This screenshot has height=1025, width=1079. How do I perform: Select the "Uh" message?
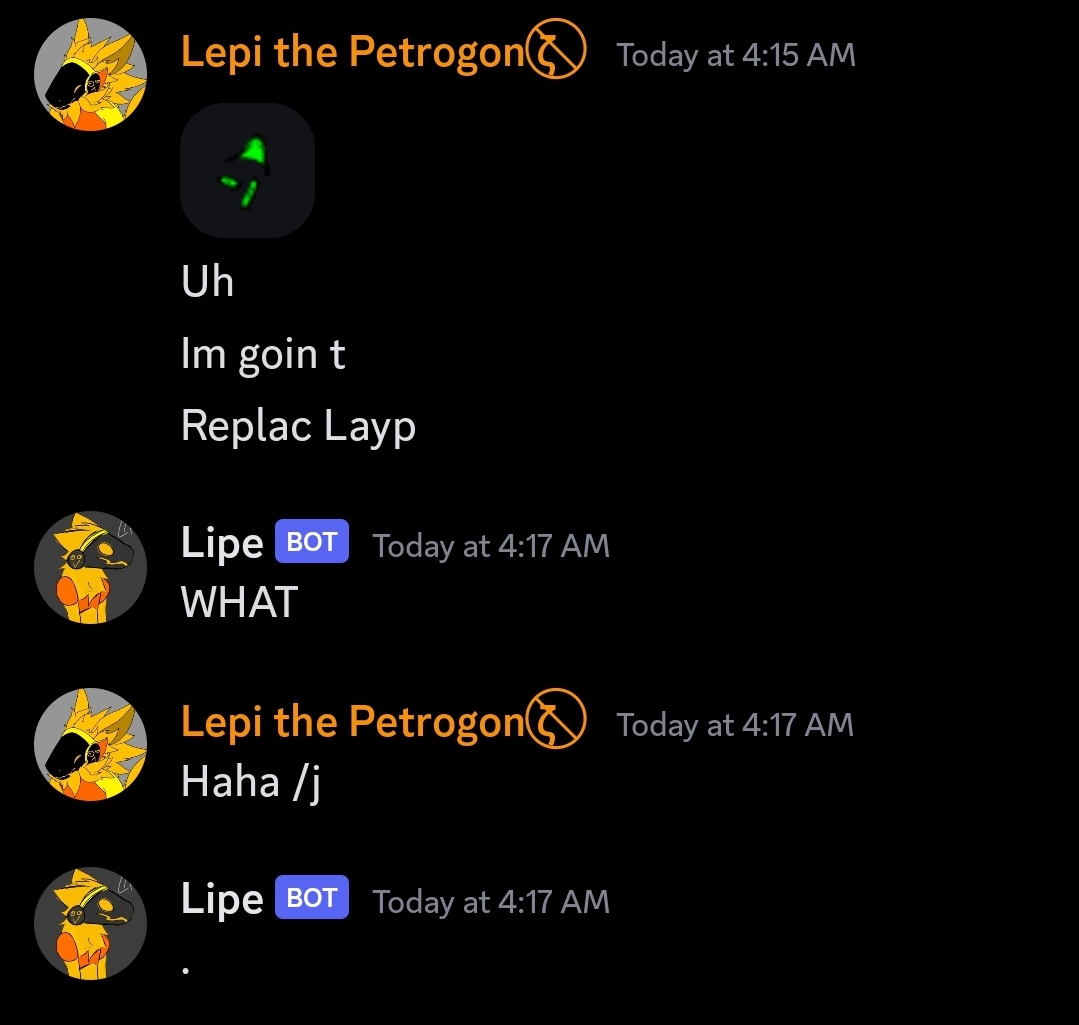pos(208,282)
